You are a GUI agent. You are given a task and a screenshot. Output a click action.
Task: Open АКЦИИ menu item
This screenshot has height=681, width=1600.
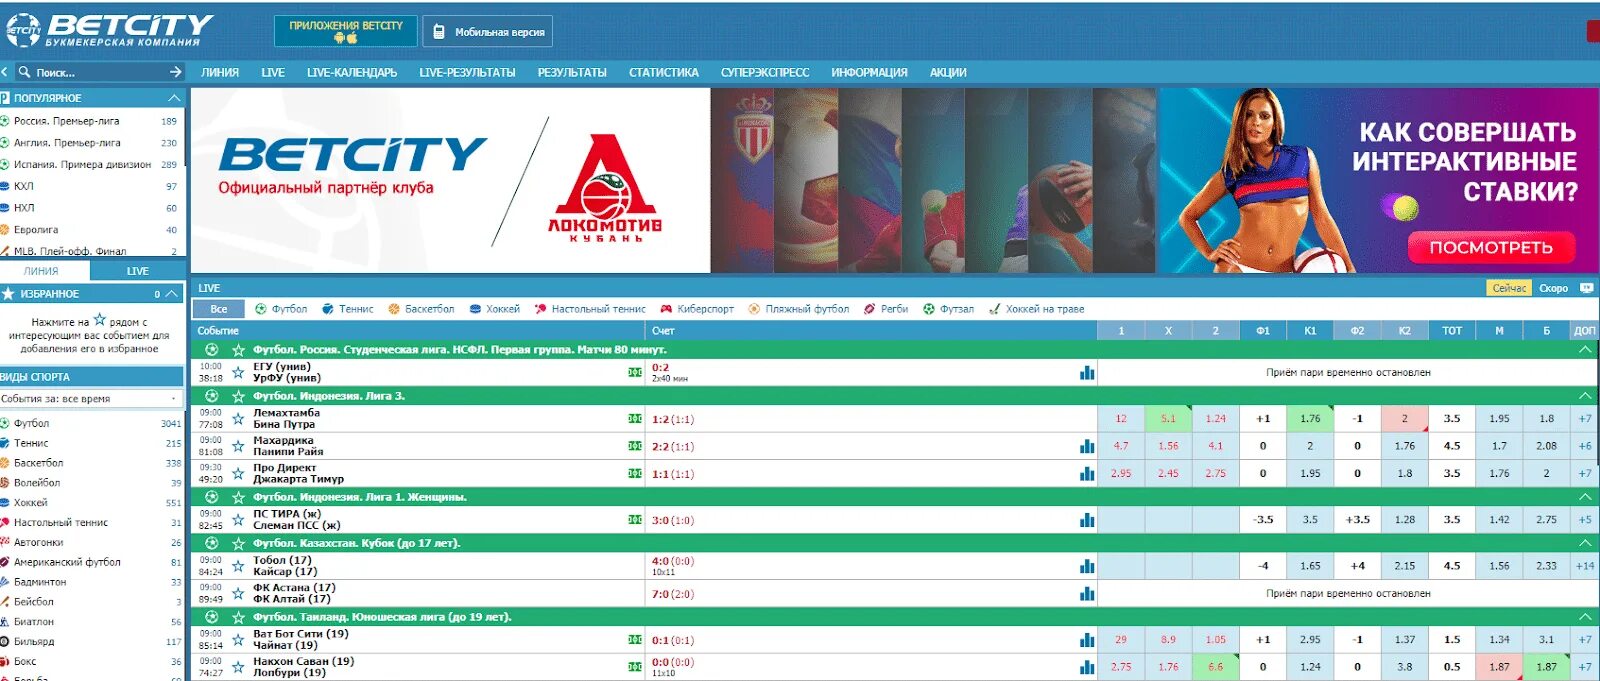pyautogui.click(x=948, y=72)
